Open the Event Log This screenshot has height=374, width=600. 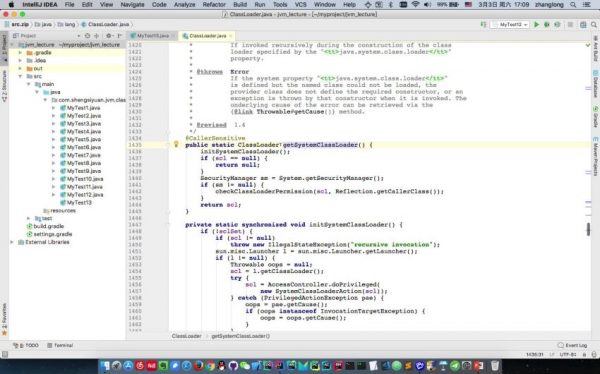572,345
